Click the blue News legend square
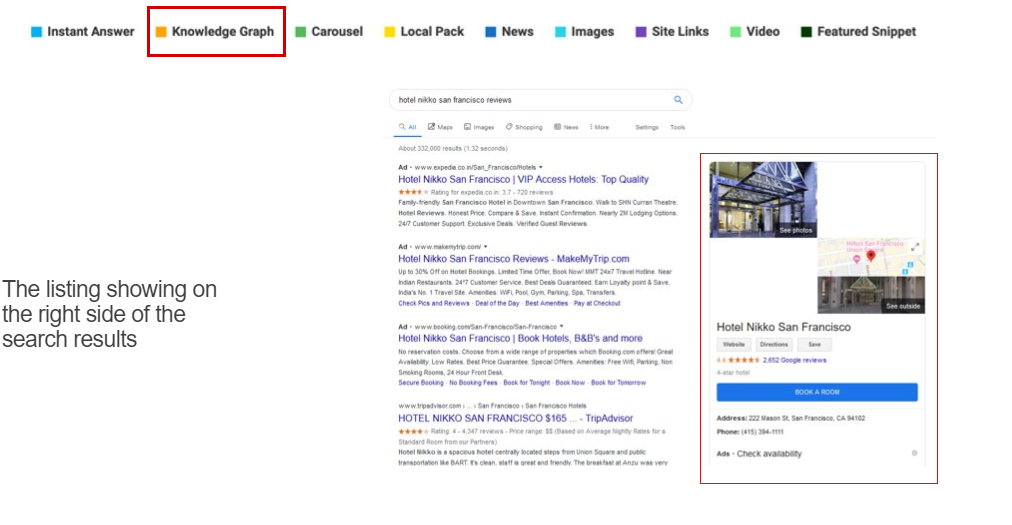This screenshot has width=1012, height=525. click(491, 32)
